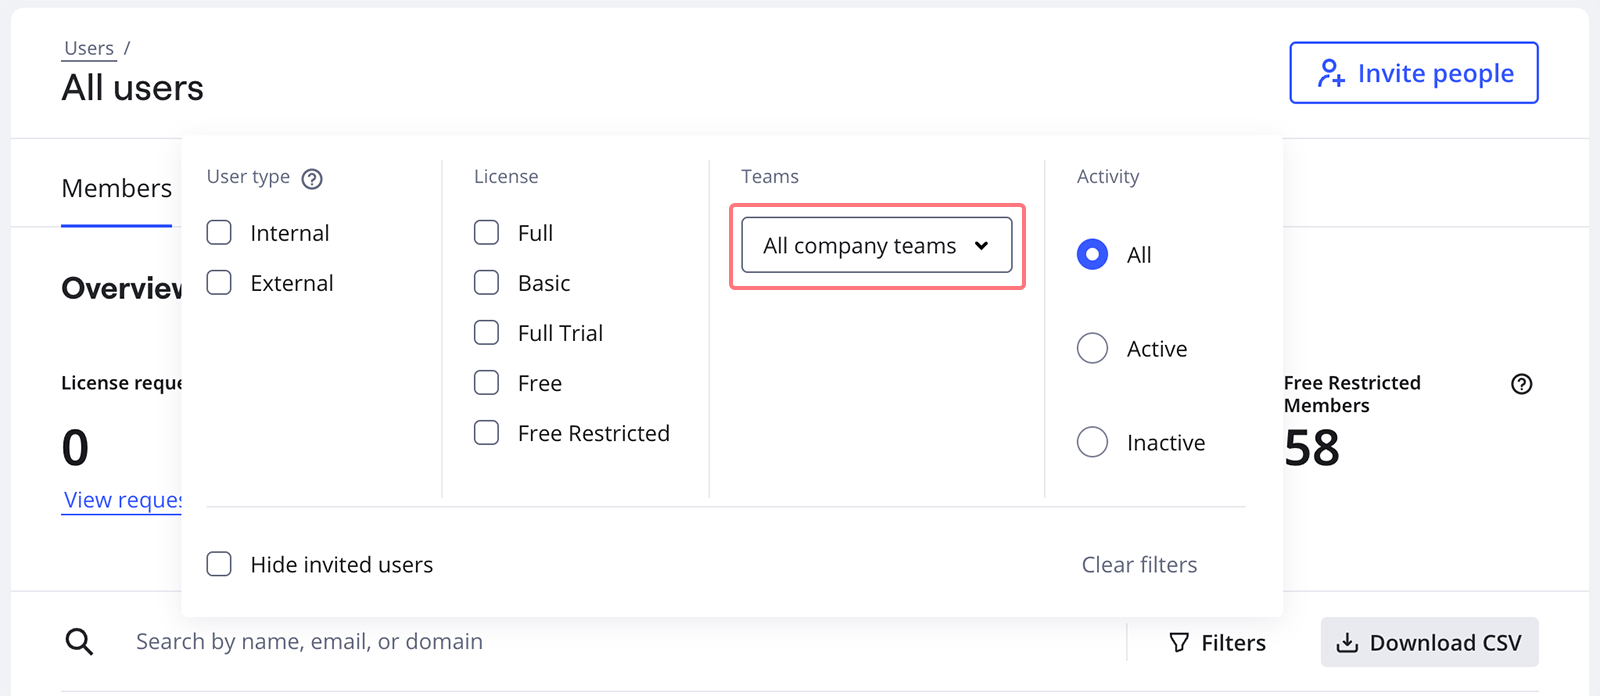1600x696 pixels.
Task: Toggle Hide invited users checkbox
Action: pos(219,565)
